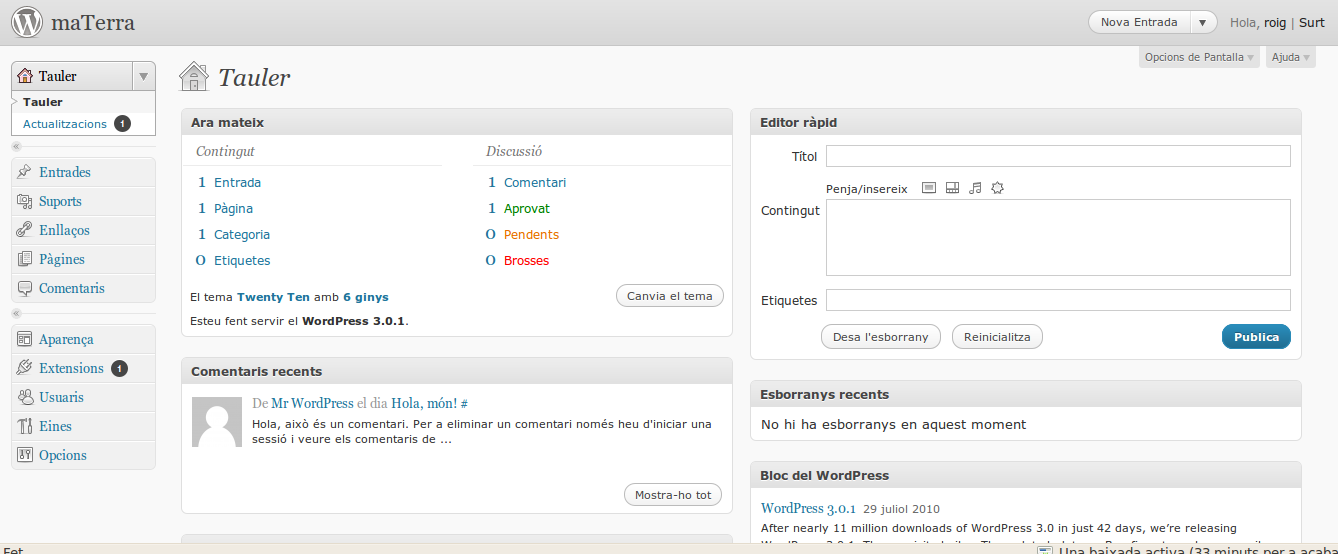This screenshot has width=1338, height=554.
Task: Collapse the upper sidebar menu separator arrow
Action: [16, 146]
